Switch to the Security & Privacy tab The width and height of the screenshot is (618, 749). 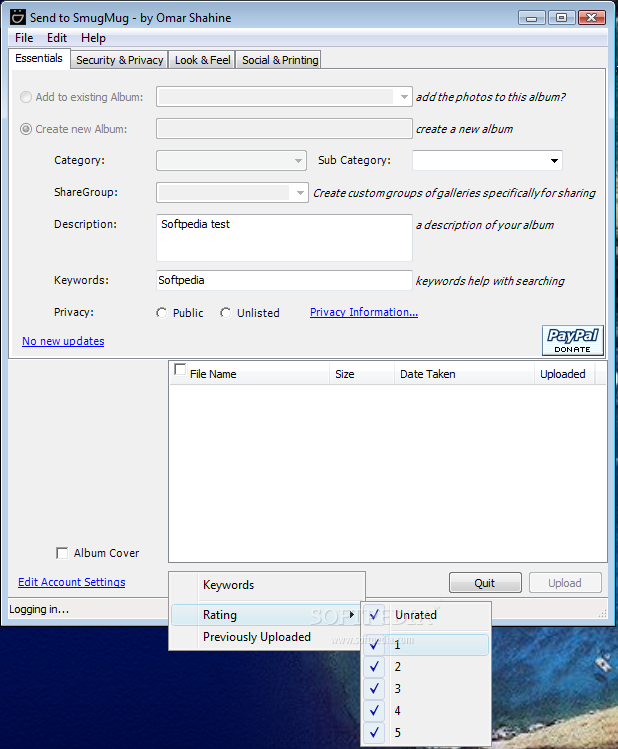pyautogui.click(x=119, y=60)
